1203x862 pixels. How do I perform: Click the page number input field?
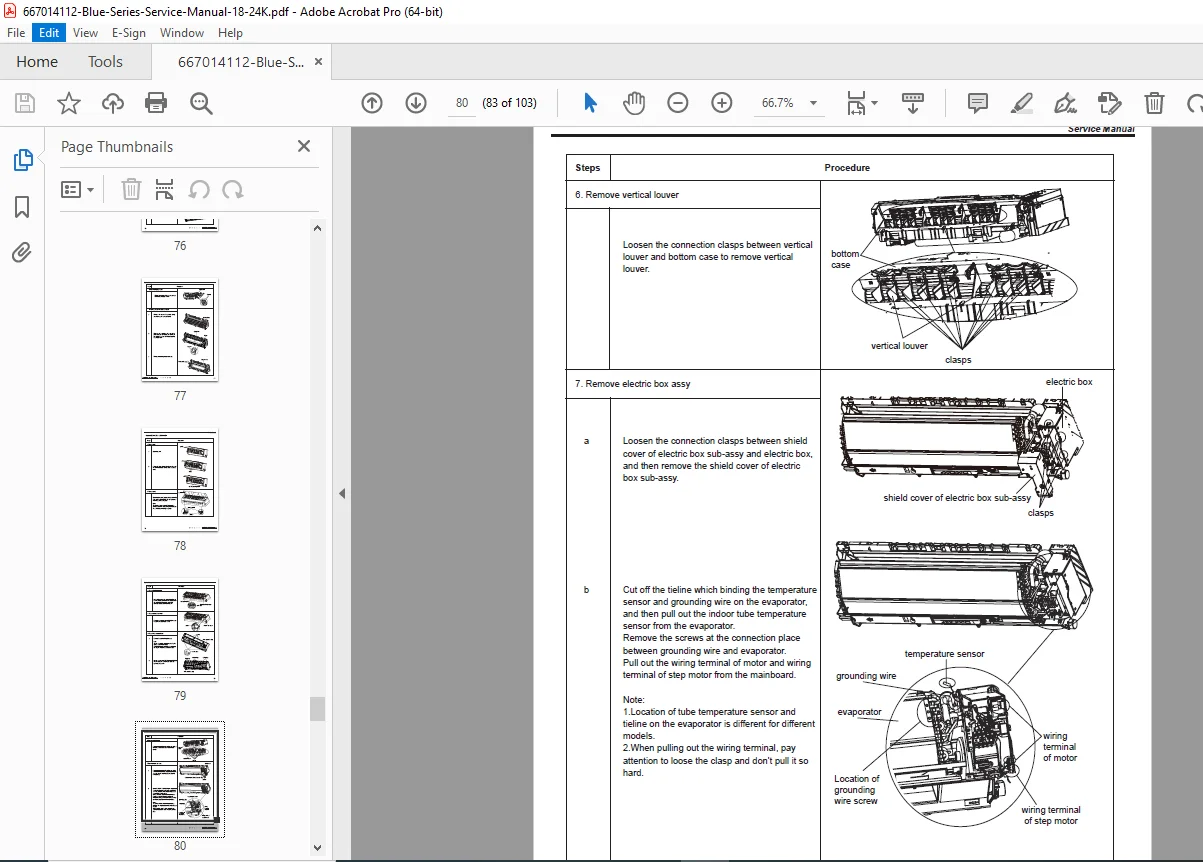pos(461,103)
